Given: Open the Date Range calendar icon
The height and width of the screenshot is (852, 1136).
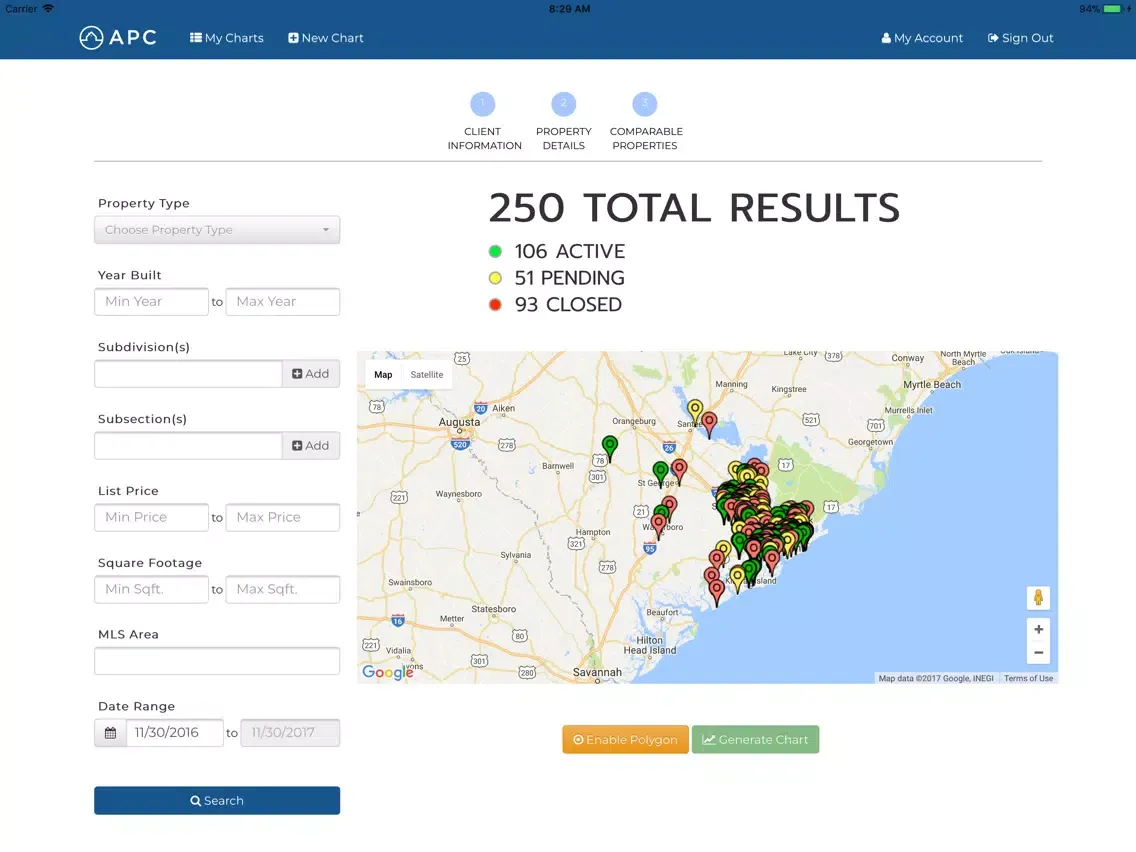Looking at the screenshot, I should [x=110, y=733].
